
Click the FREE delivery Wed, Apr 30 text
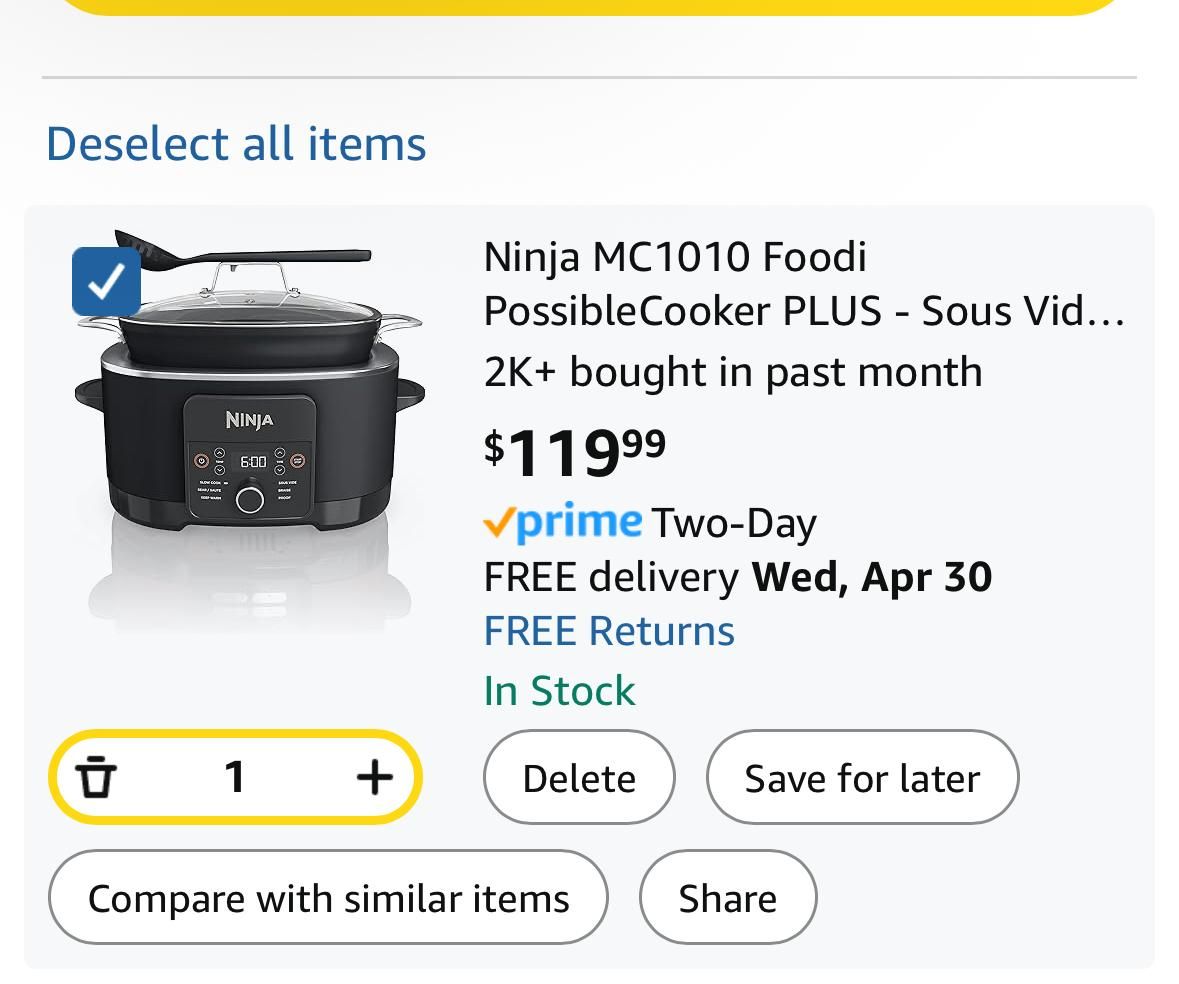(x=737, y=577)
